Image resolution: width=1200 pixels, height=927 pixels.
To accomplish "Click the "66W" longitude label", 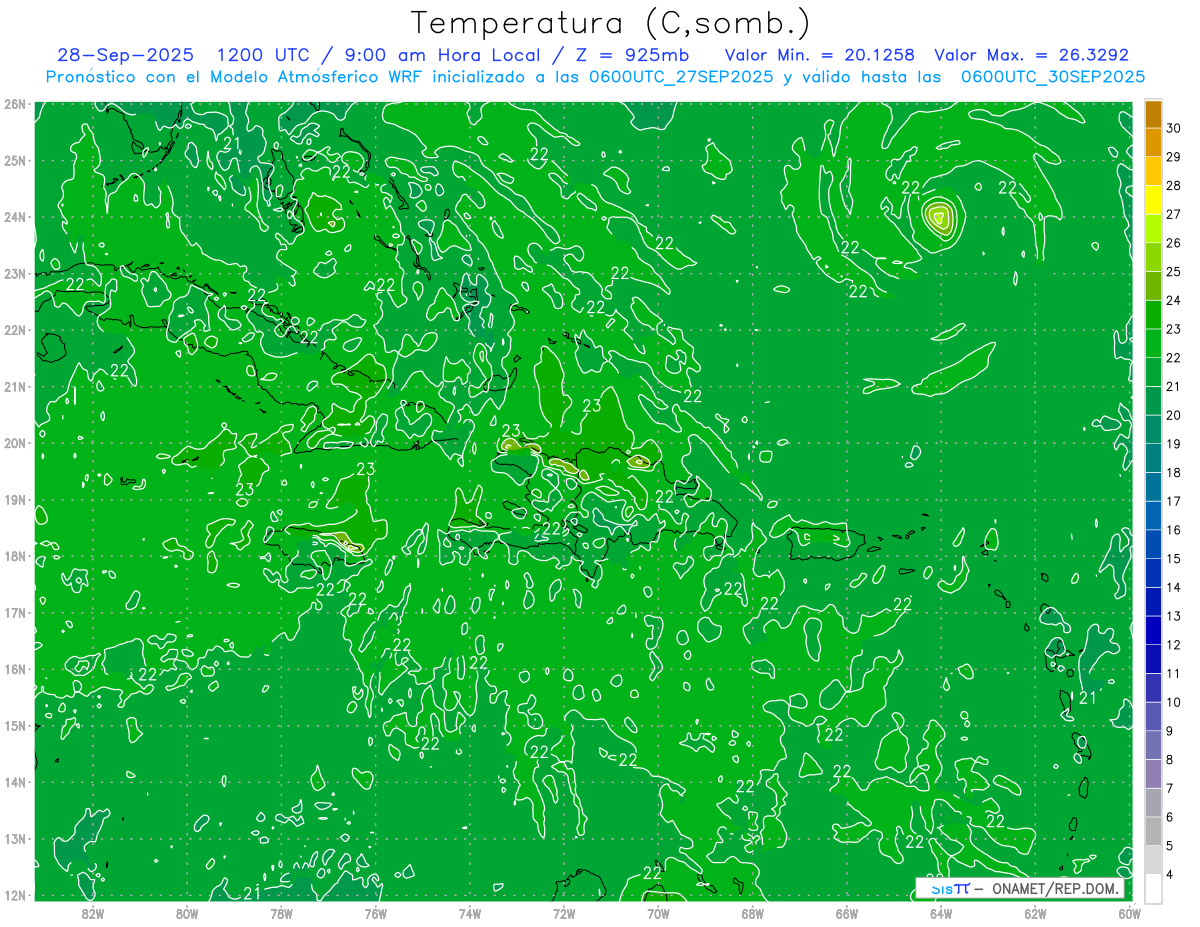I will pos(846,913).
